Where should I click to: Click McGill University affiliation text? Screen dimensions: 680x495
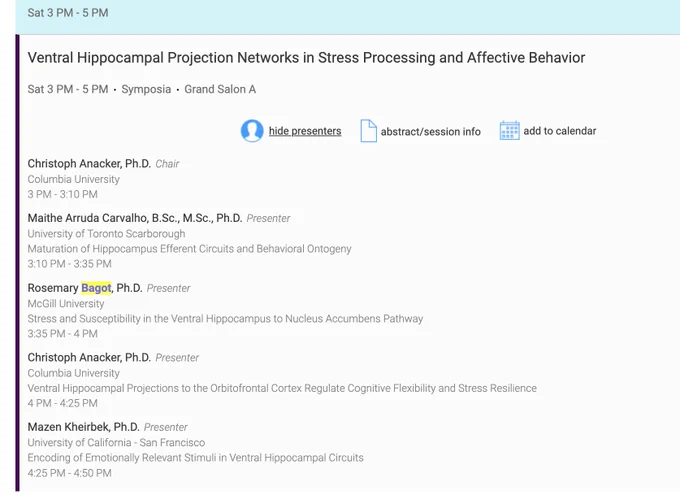point(66,304)
